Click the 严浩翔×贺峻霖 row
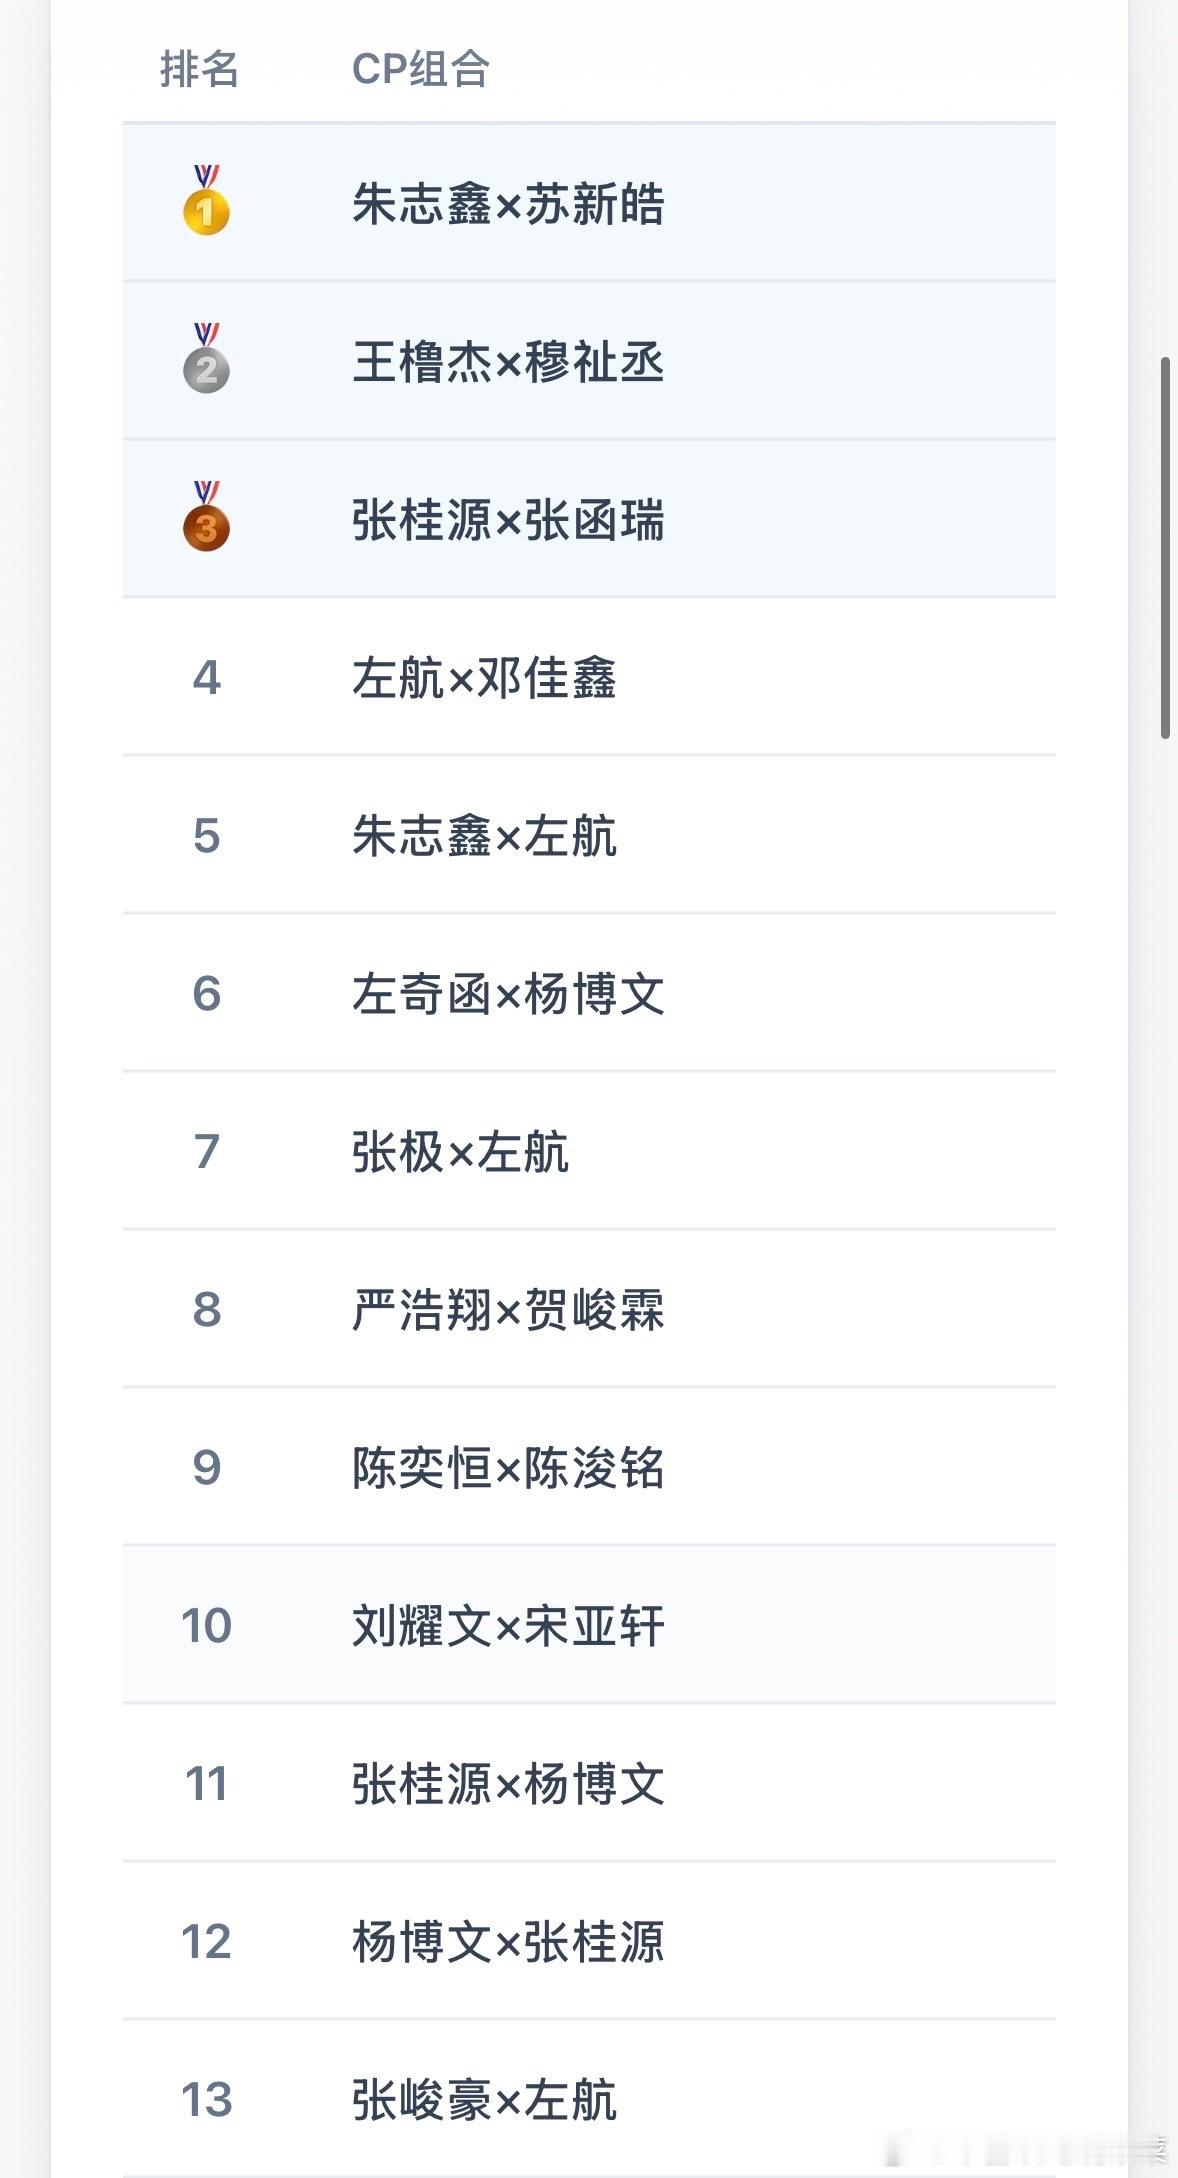This screenshot has height=2178, width=1178. [x=589, y=1309]
